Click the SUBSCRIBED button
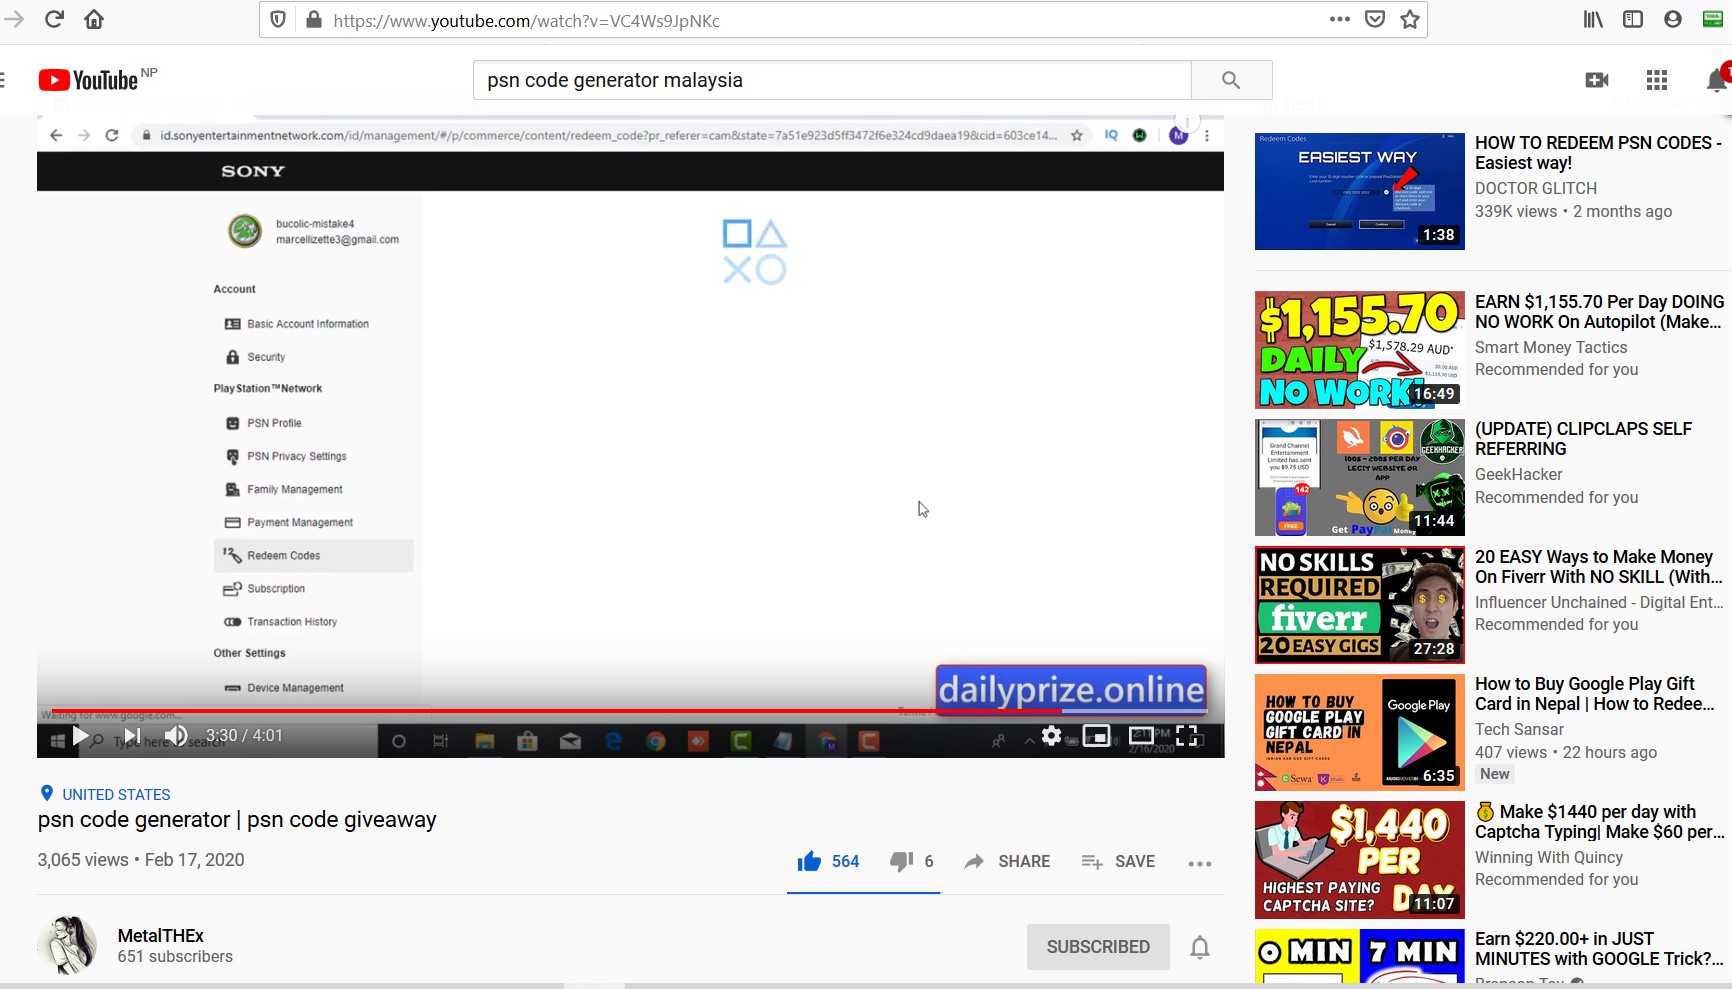Screen dimensions: 1732x989 click(1098, 947)
